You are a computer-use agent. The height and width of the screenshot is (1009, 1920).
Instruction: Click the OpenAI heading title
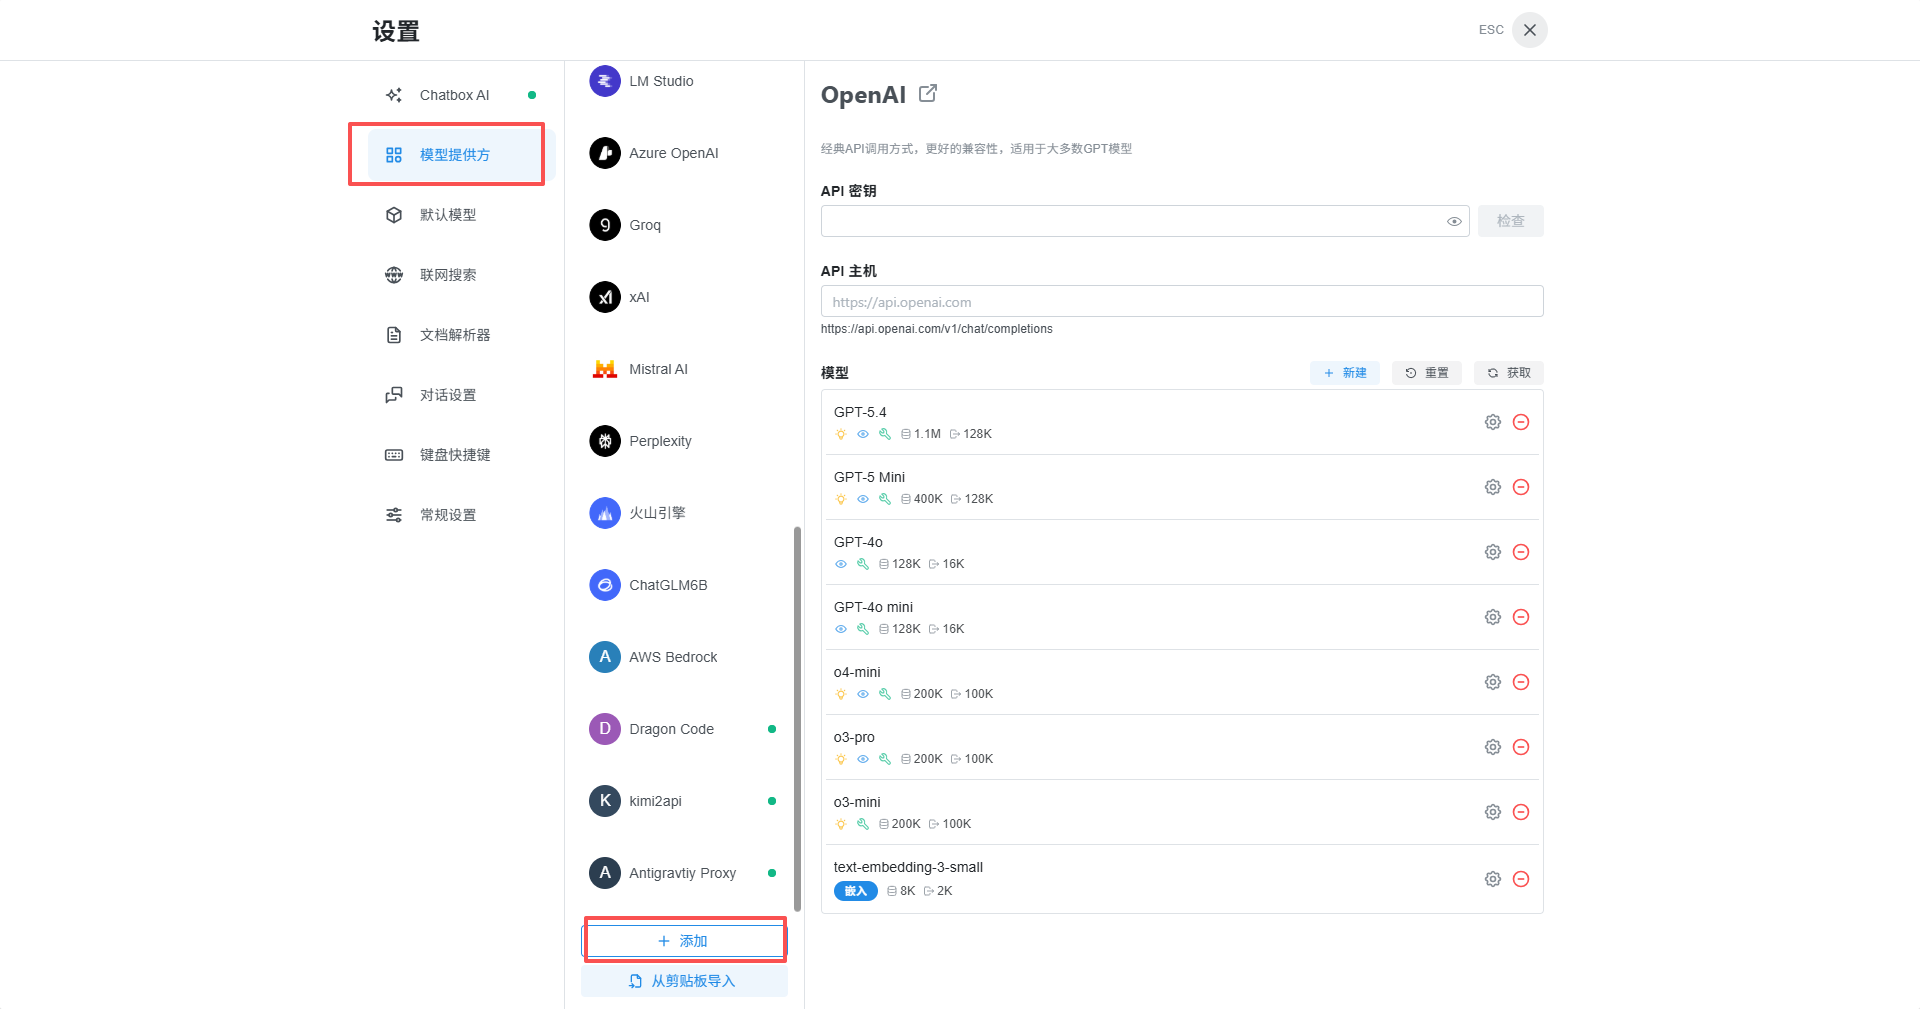(x=863, y=95)
